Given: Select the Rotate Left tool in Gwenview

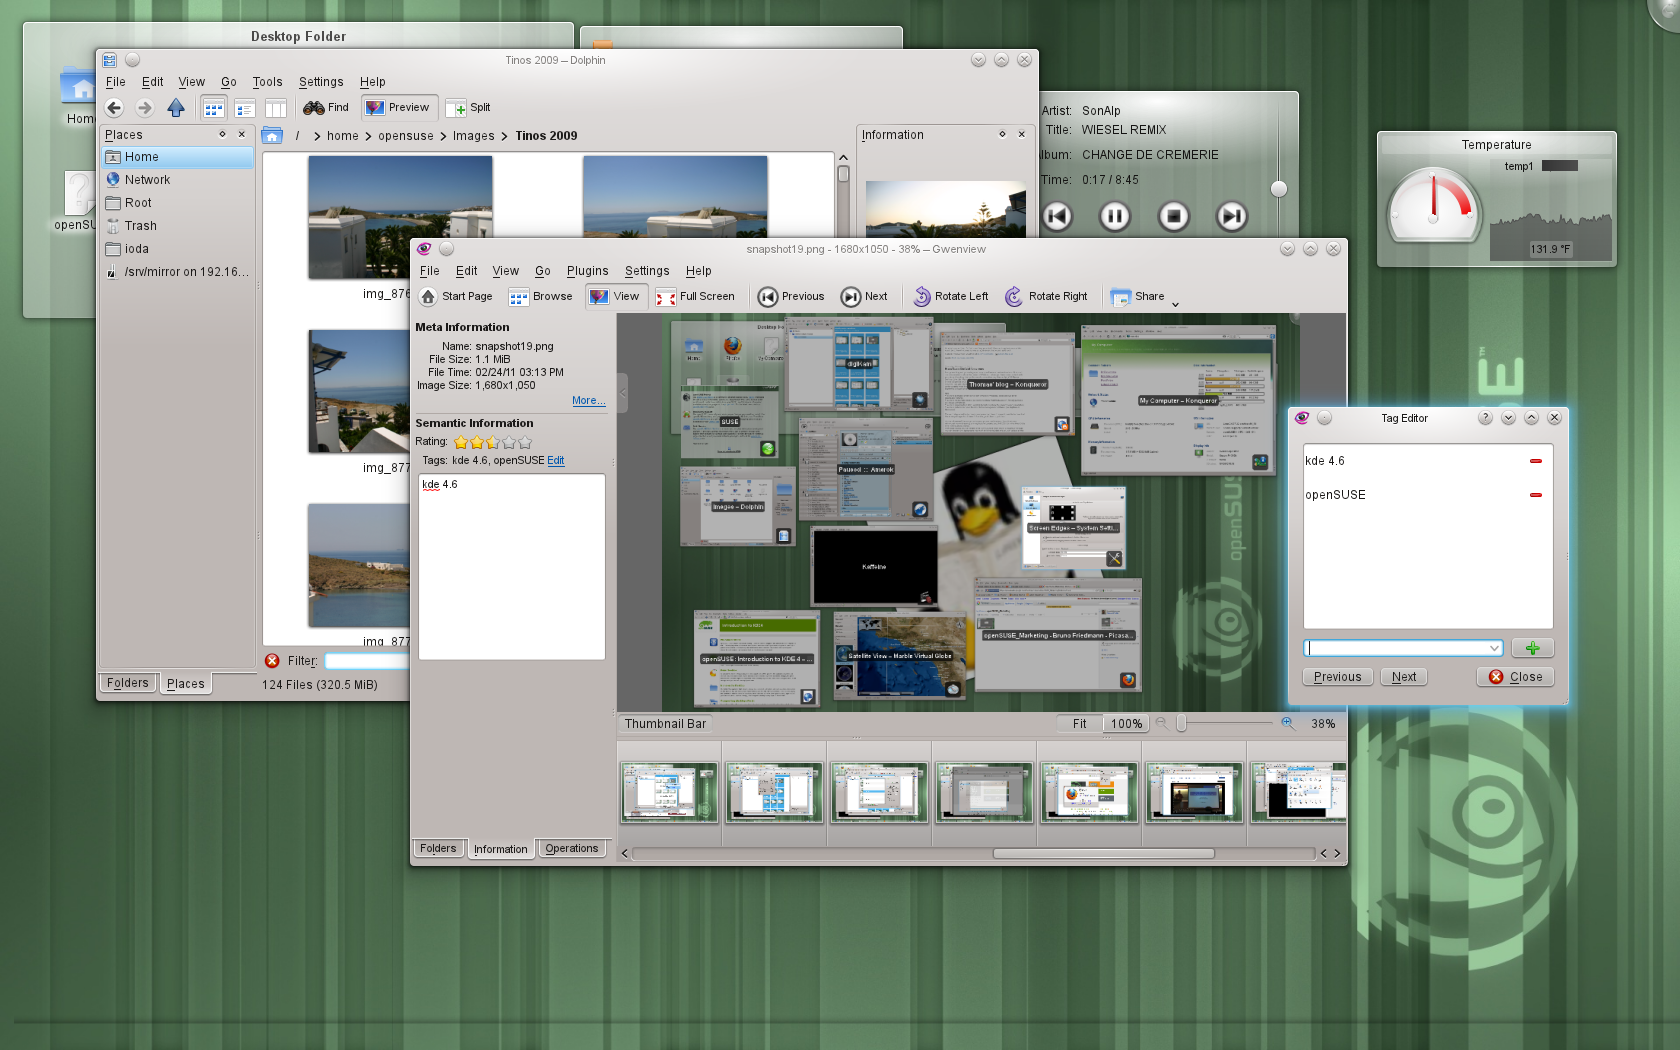Looking at the screenshot, I should coord(949,296).
